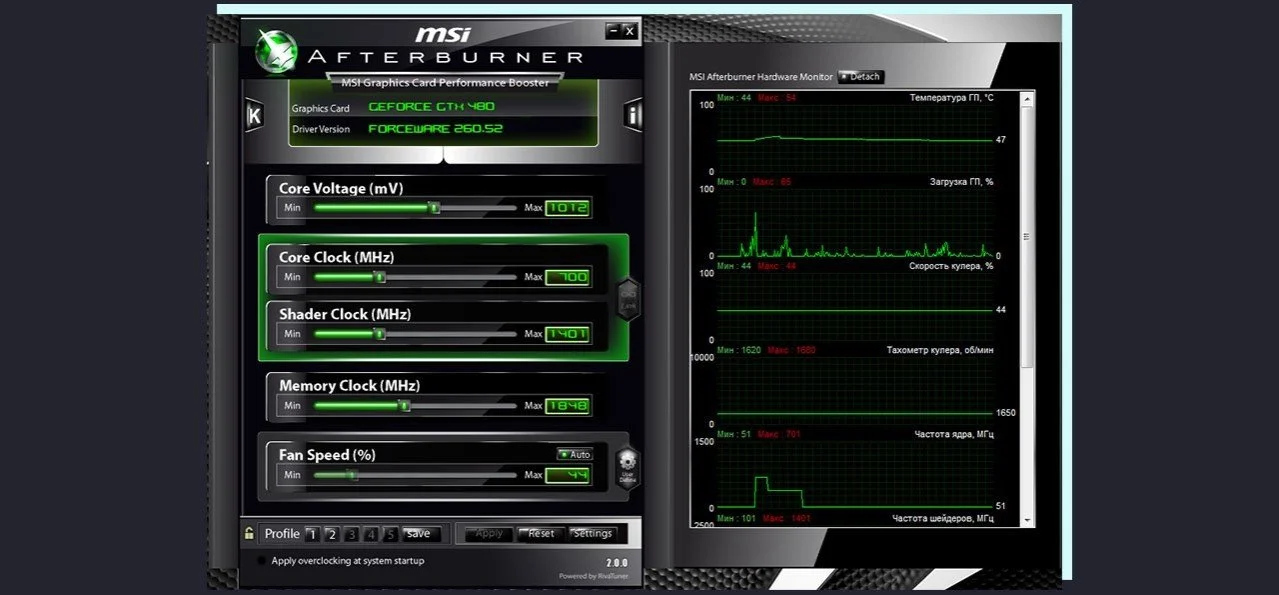Click the Частота ядра graph label
The image size is (1279, 595).
pos(954,434)
